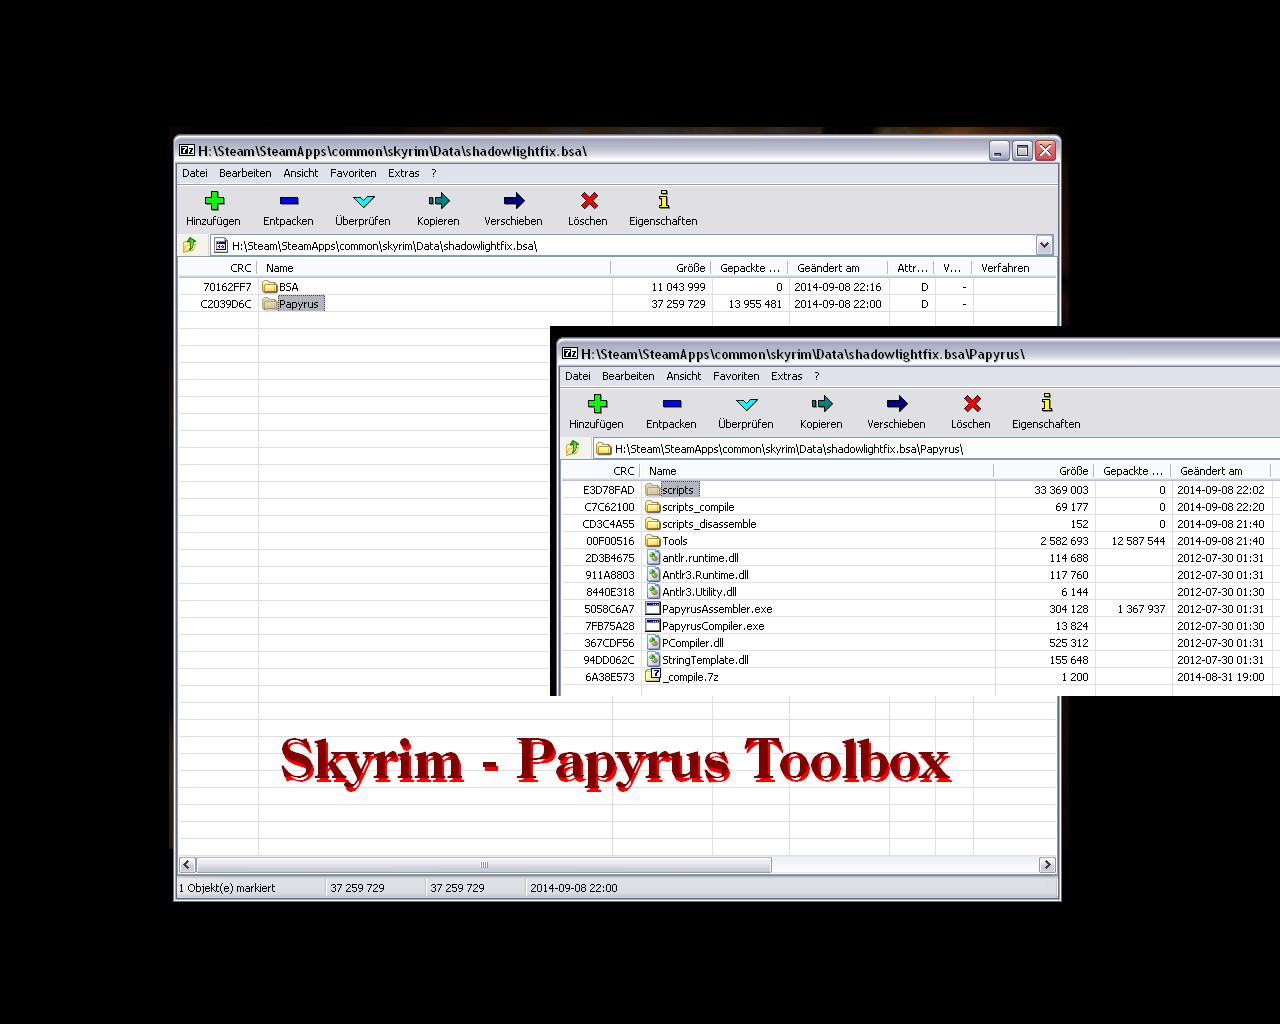This screenshot has width=1280, height=1024.
Task: Click Überprüfen in the front Papyrus window
Action: [746, 412]
